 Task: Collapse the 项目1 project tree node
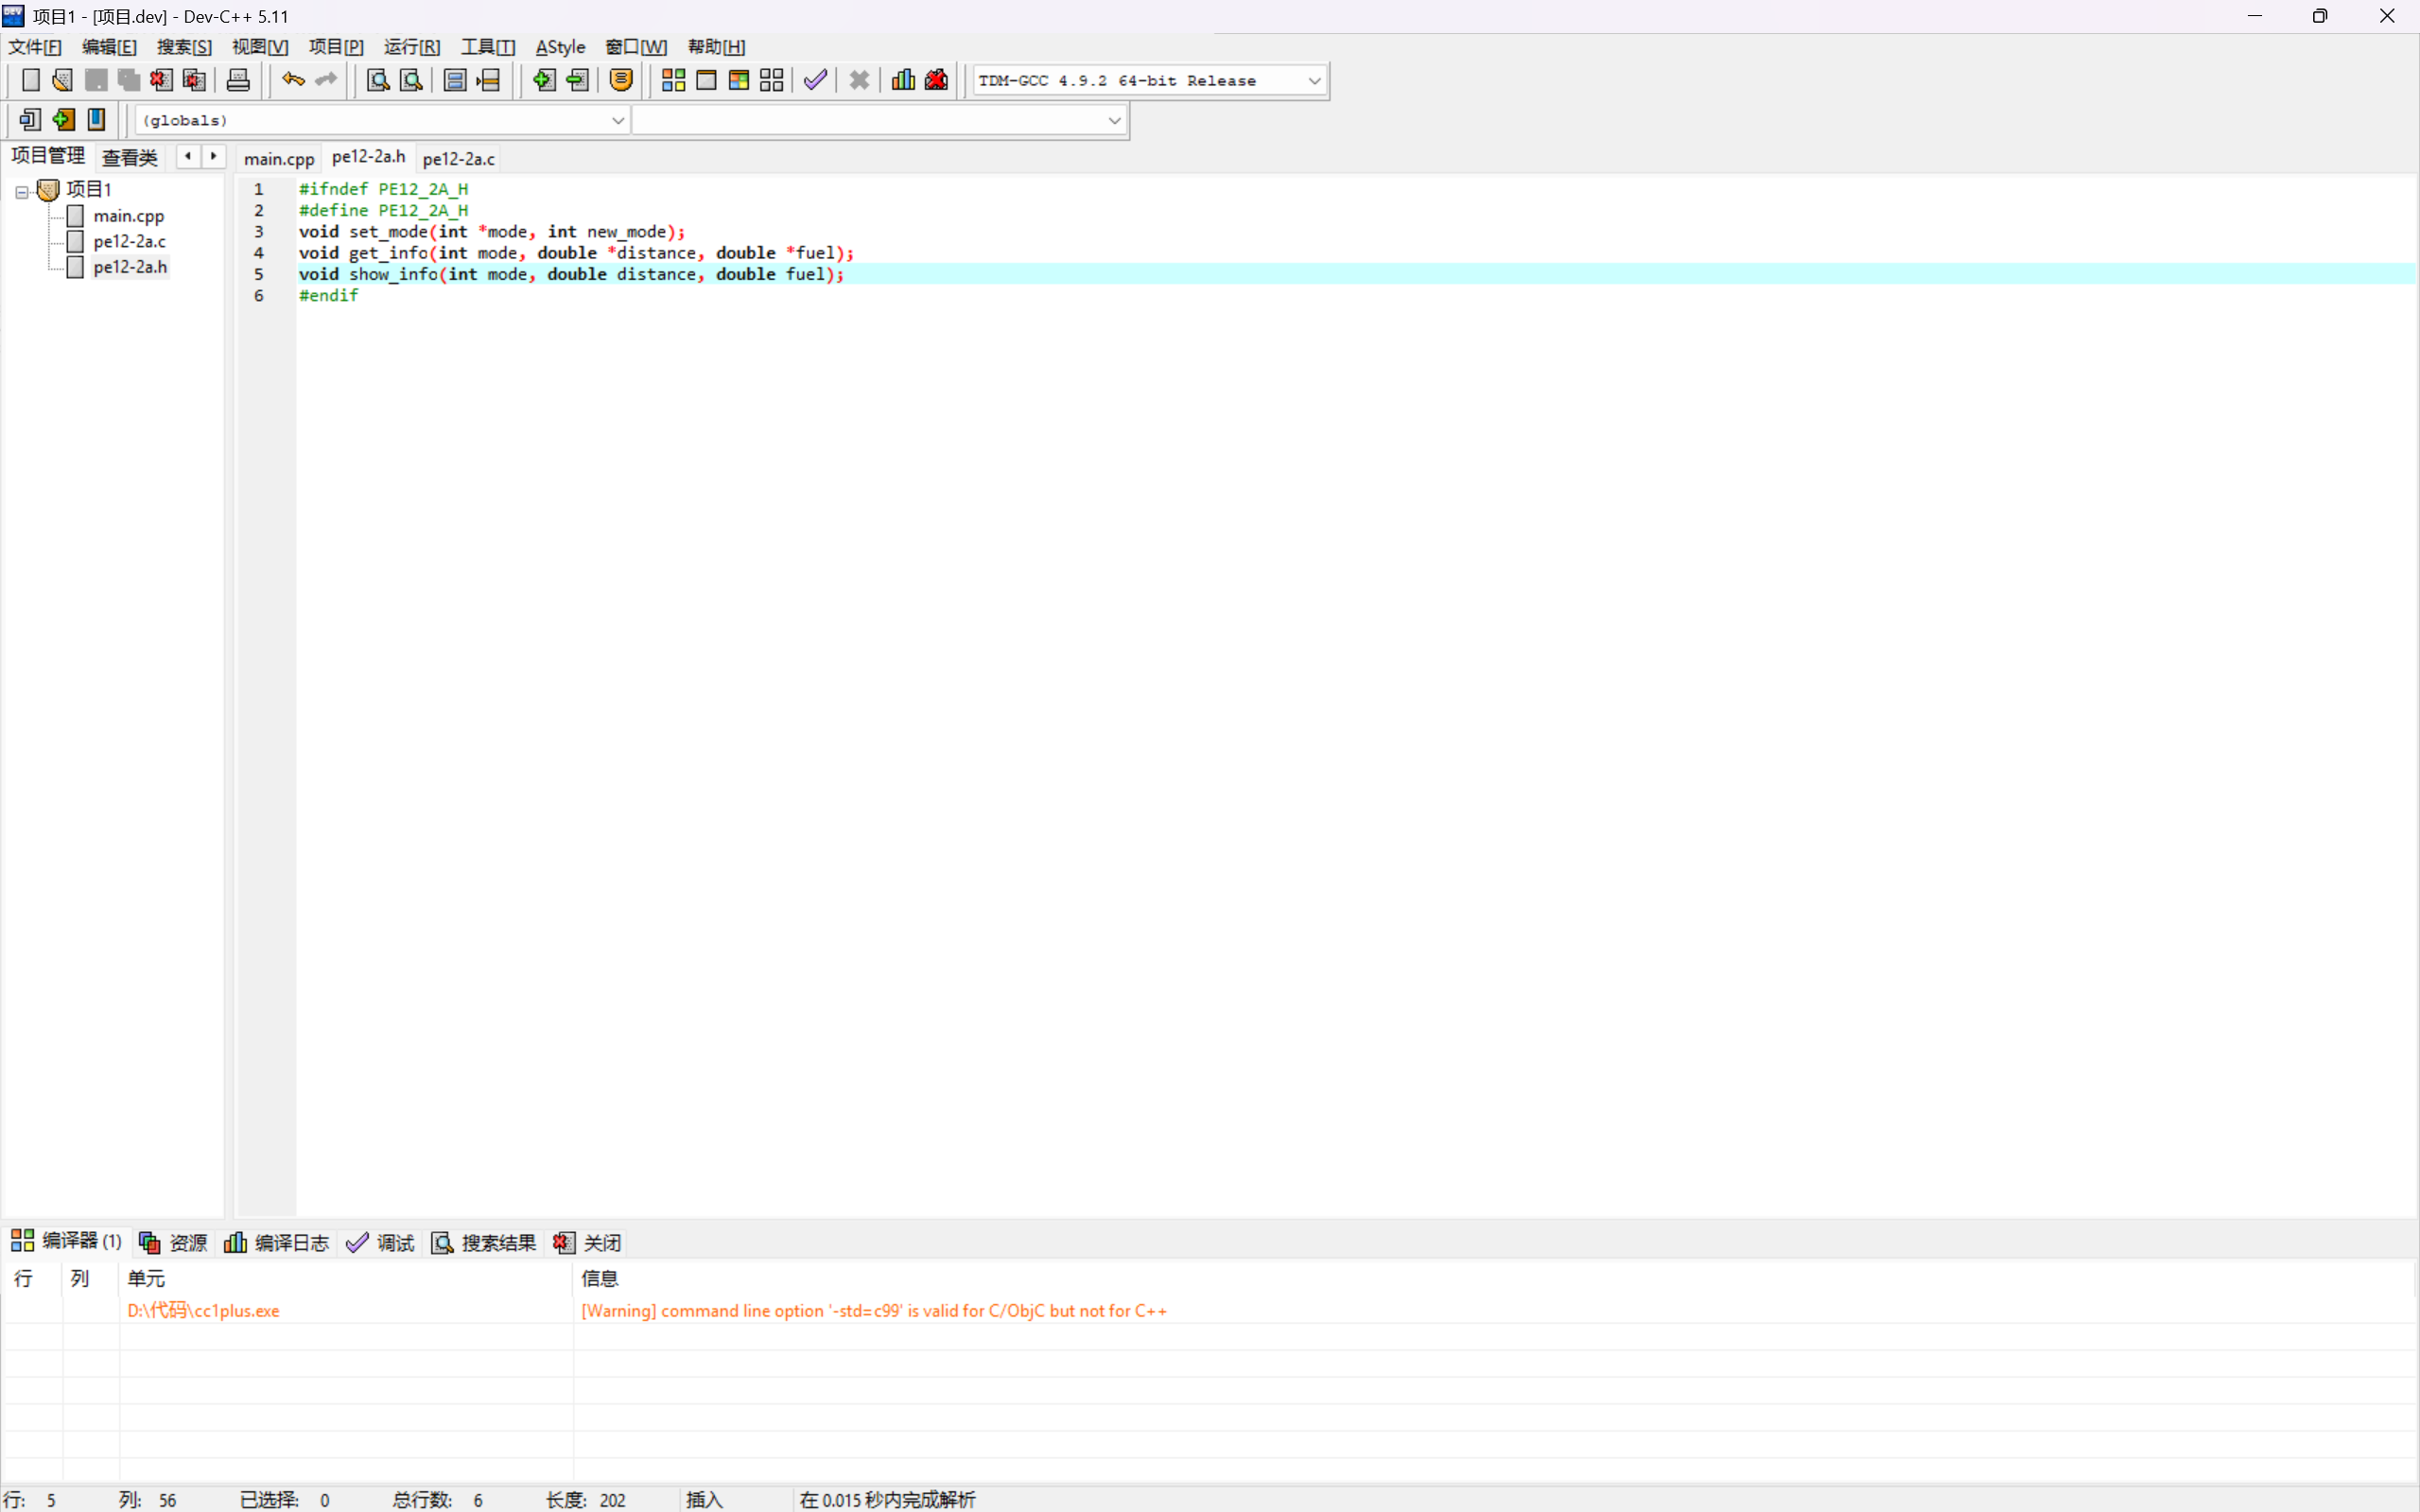pos(21,191)
